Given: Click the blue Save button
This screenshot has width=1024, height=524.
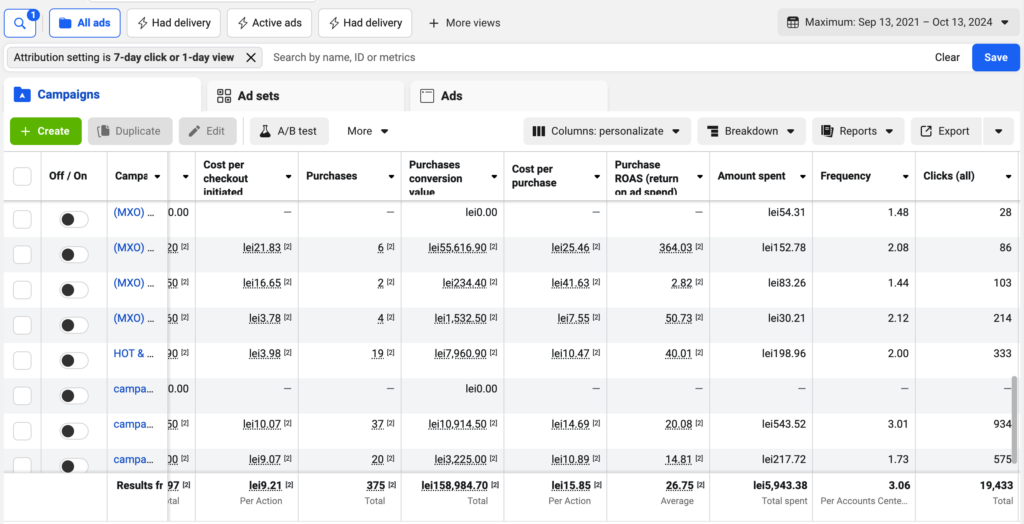Looking at the screenshot, I should (x=995, y=57).
